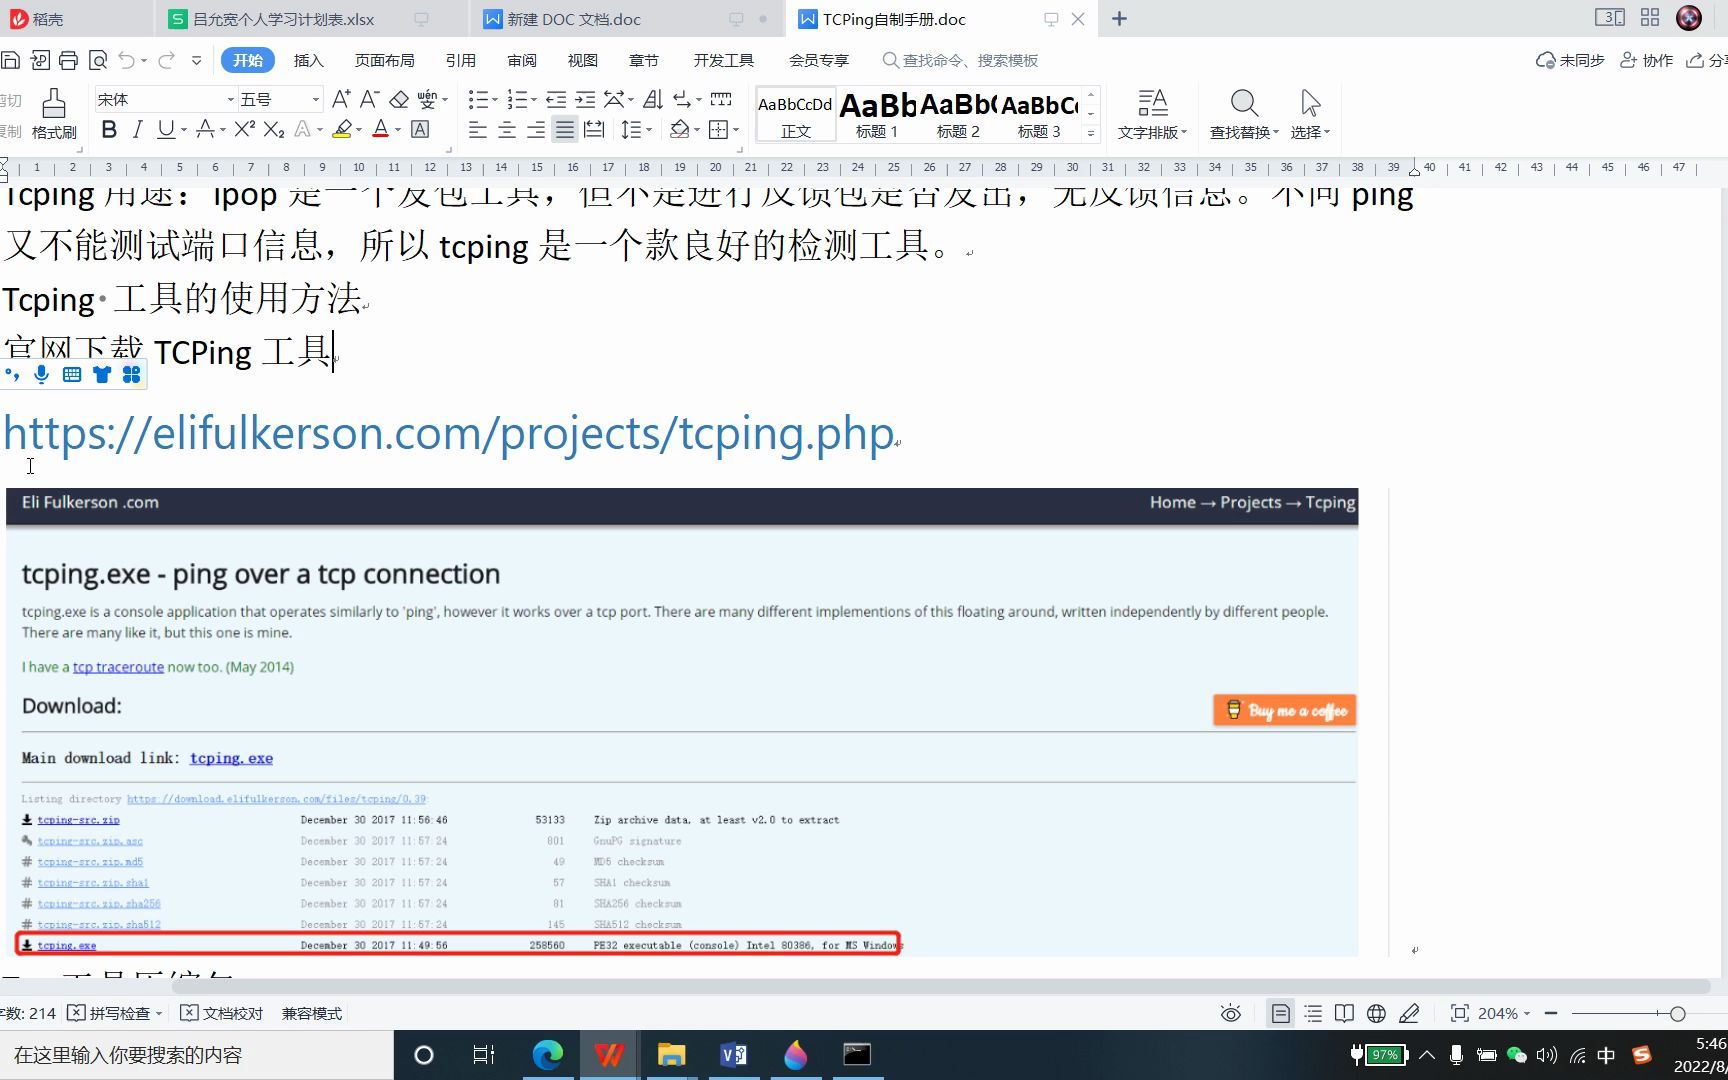The height and width of the screenshot is (1080, 1728).
Task: Apply superscript formatting
Action: point(245,129)
